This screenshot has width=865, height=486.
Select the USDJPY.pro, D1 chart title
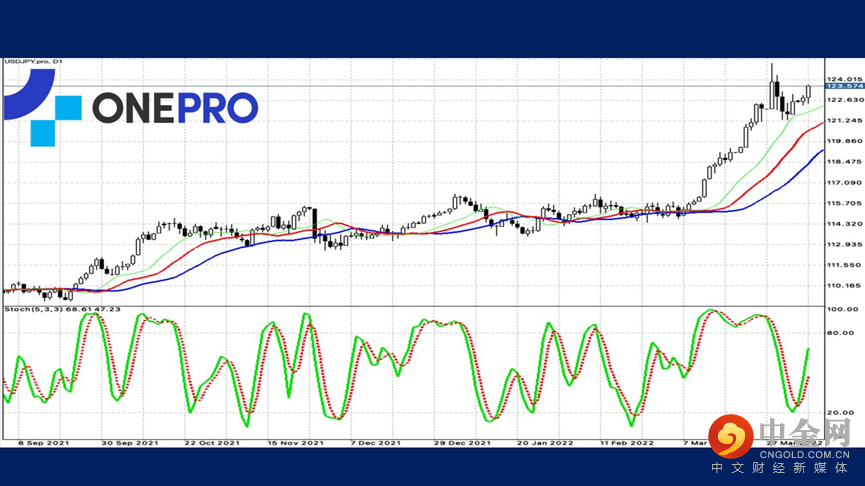tap(35, 61)
